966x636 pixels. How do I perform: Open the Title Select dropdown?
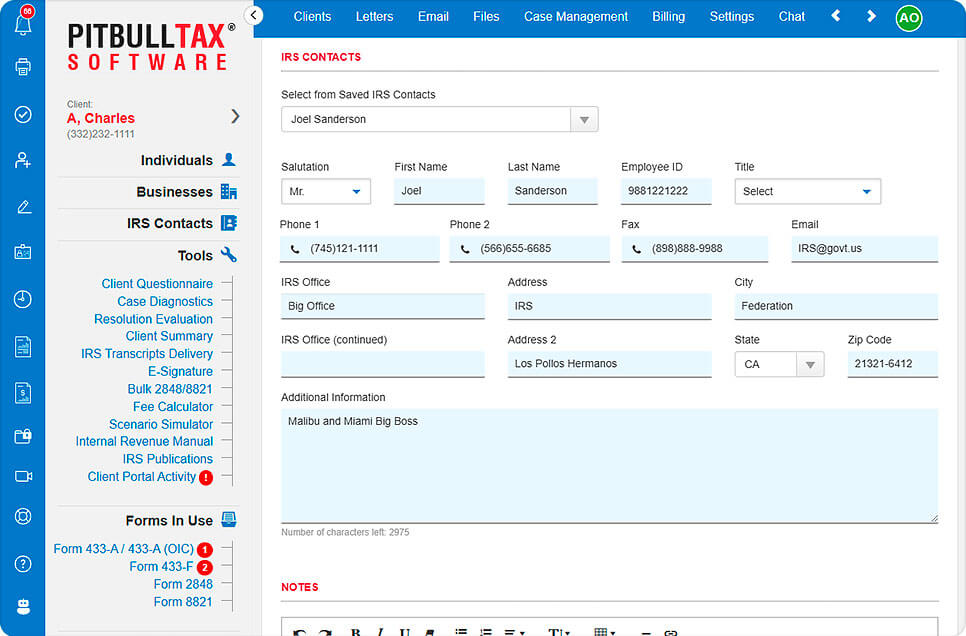(x=807, y=191)
